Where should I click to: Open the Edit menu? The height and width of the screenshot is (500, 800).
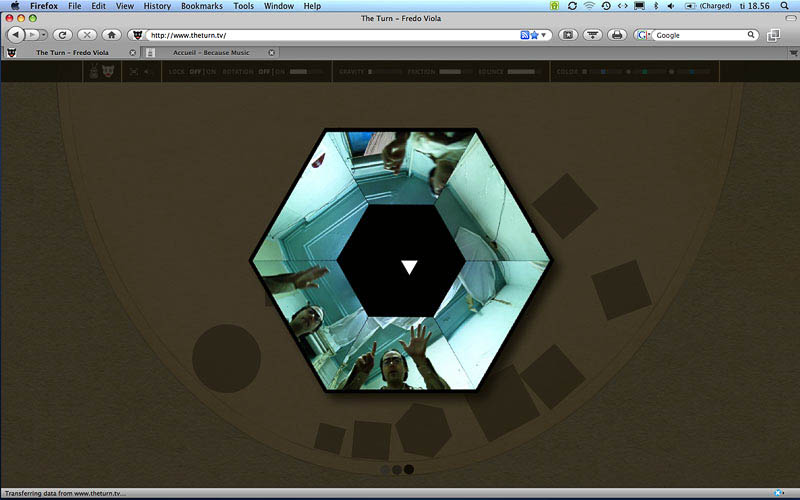tap(98, 6)
